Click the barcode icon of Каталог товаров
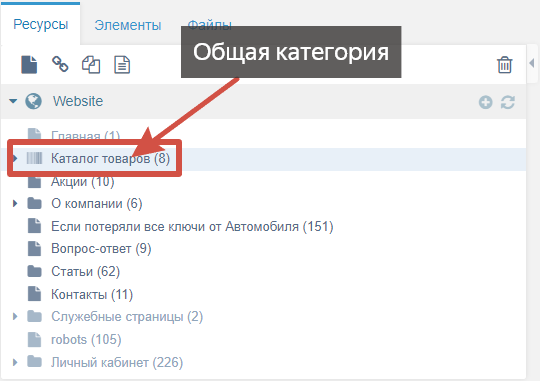This screenshot has height=381, width=540. point(34,158)
